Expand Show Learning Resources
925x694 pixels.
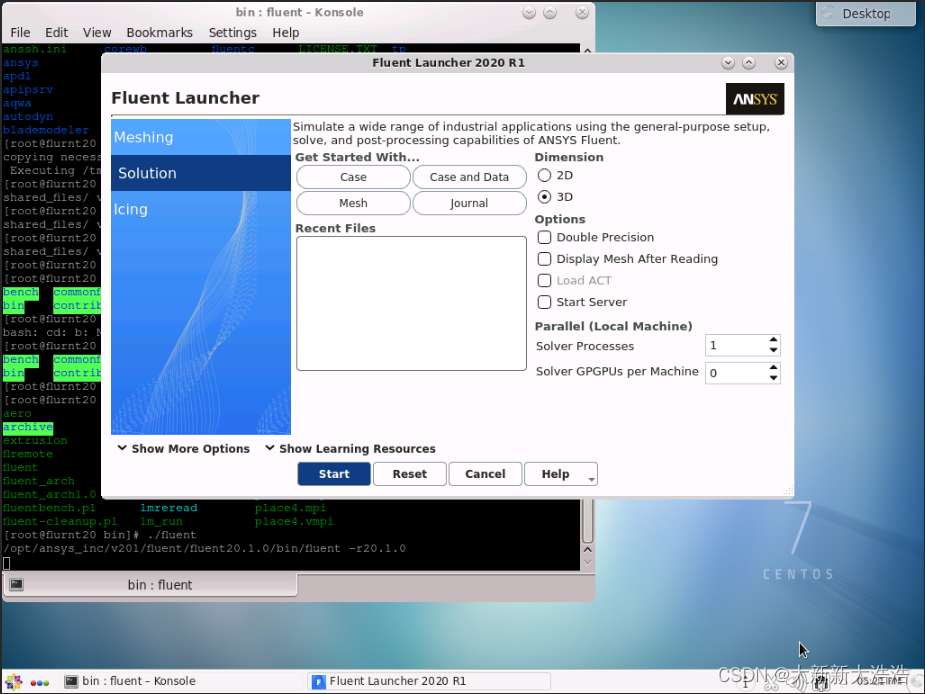pos(350,449)
